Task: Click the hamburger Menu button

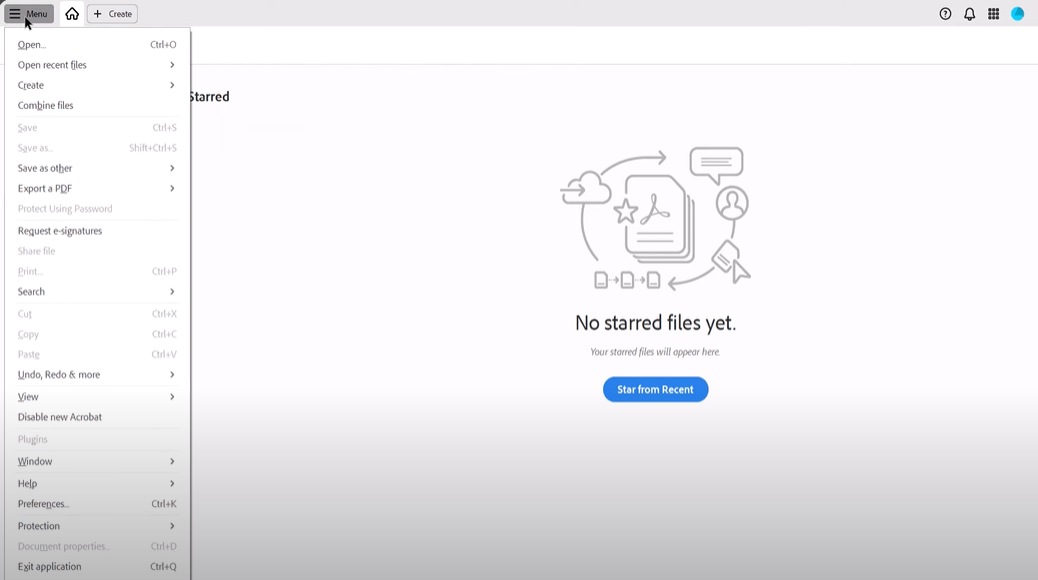Action: 28,13
